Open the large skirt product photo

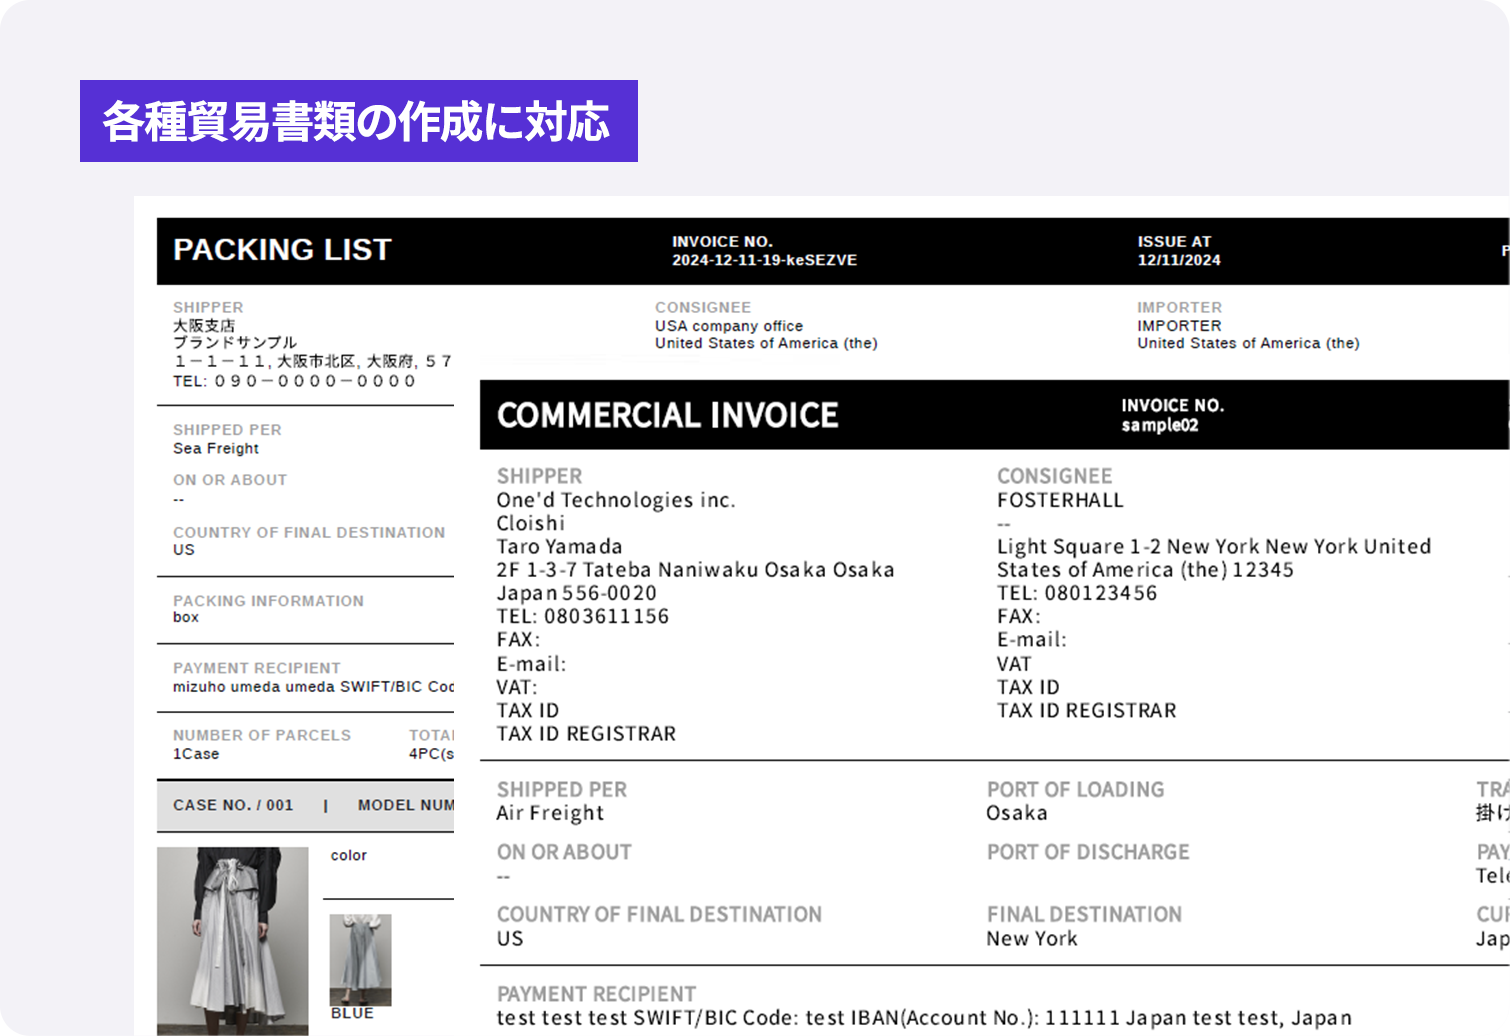tap(233, 941)
